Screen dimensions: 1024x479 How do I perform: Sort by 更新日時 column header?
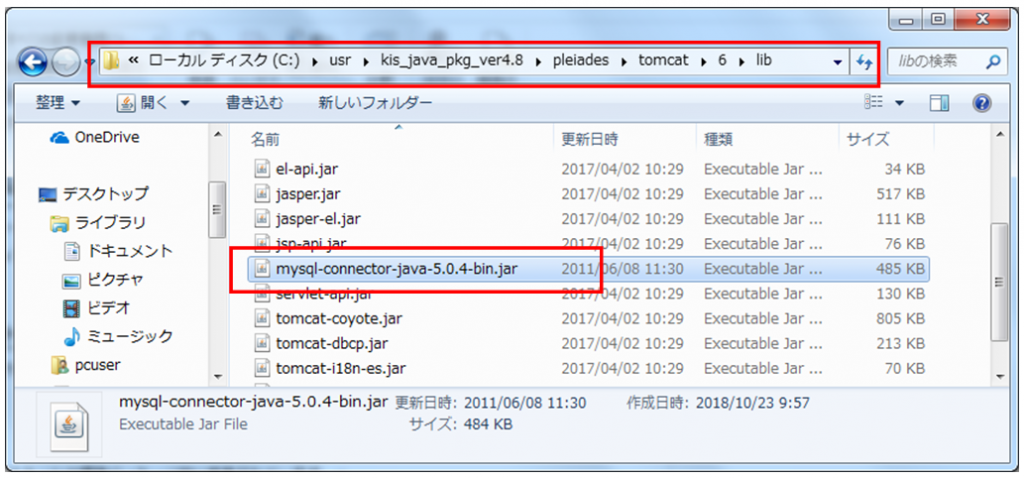(x=590, y=138)
